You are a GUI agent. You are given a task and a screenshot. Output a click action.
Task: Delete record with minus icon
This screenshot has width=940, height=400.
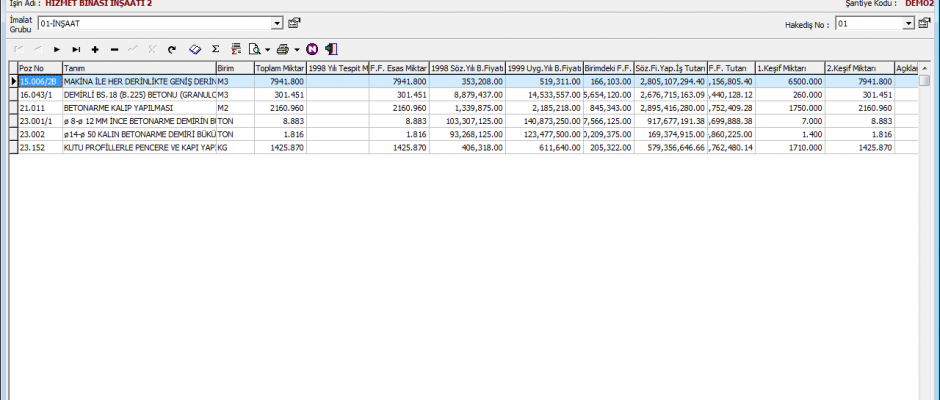point(114,48)
